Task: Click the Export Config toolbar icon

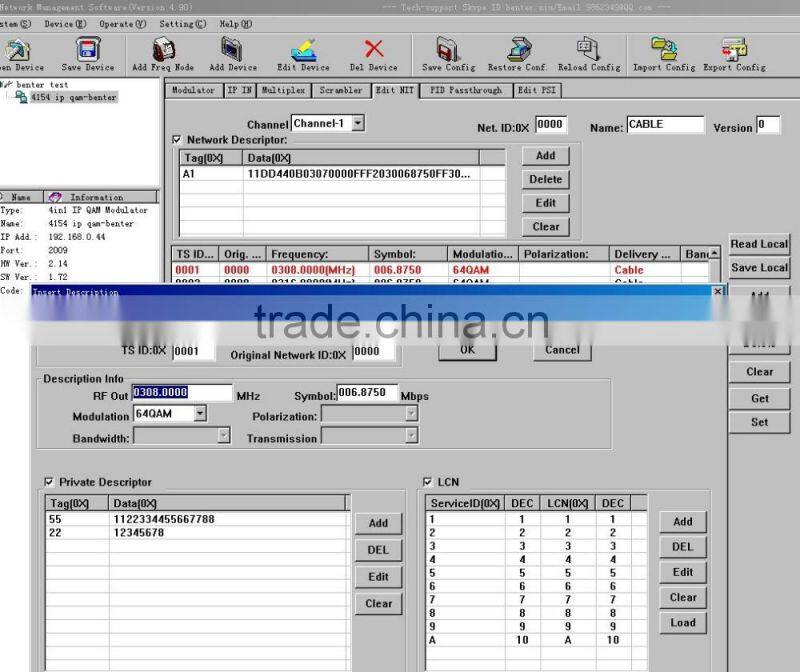Action: coord(734,50)
